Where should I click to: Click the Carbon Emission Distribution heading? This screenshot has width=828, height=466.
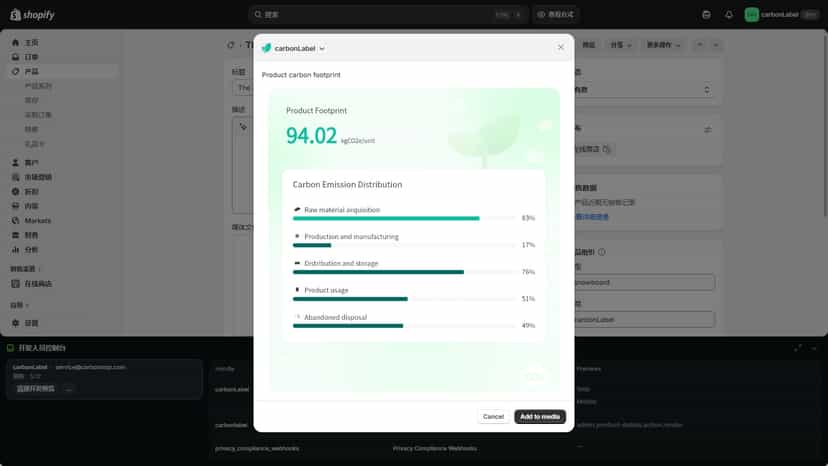pyautogui.click(x=347, y=184)
